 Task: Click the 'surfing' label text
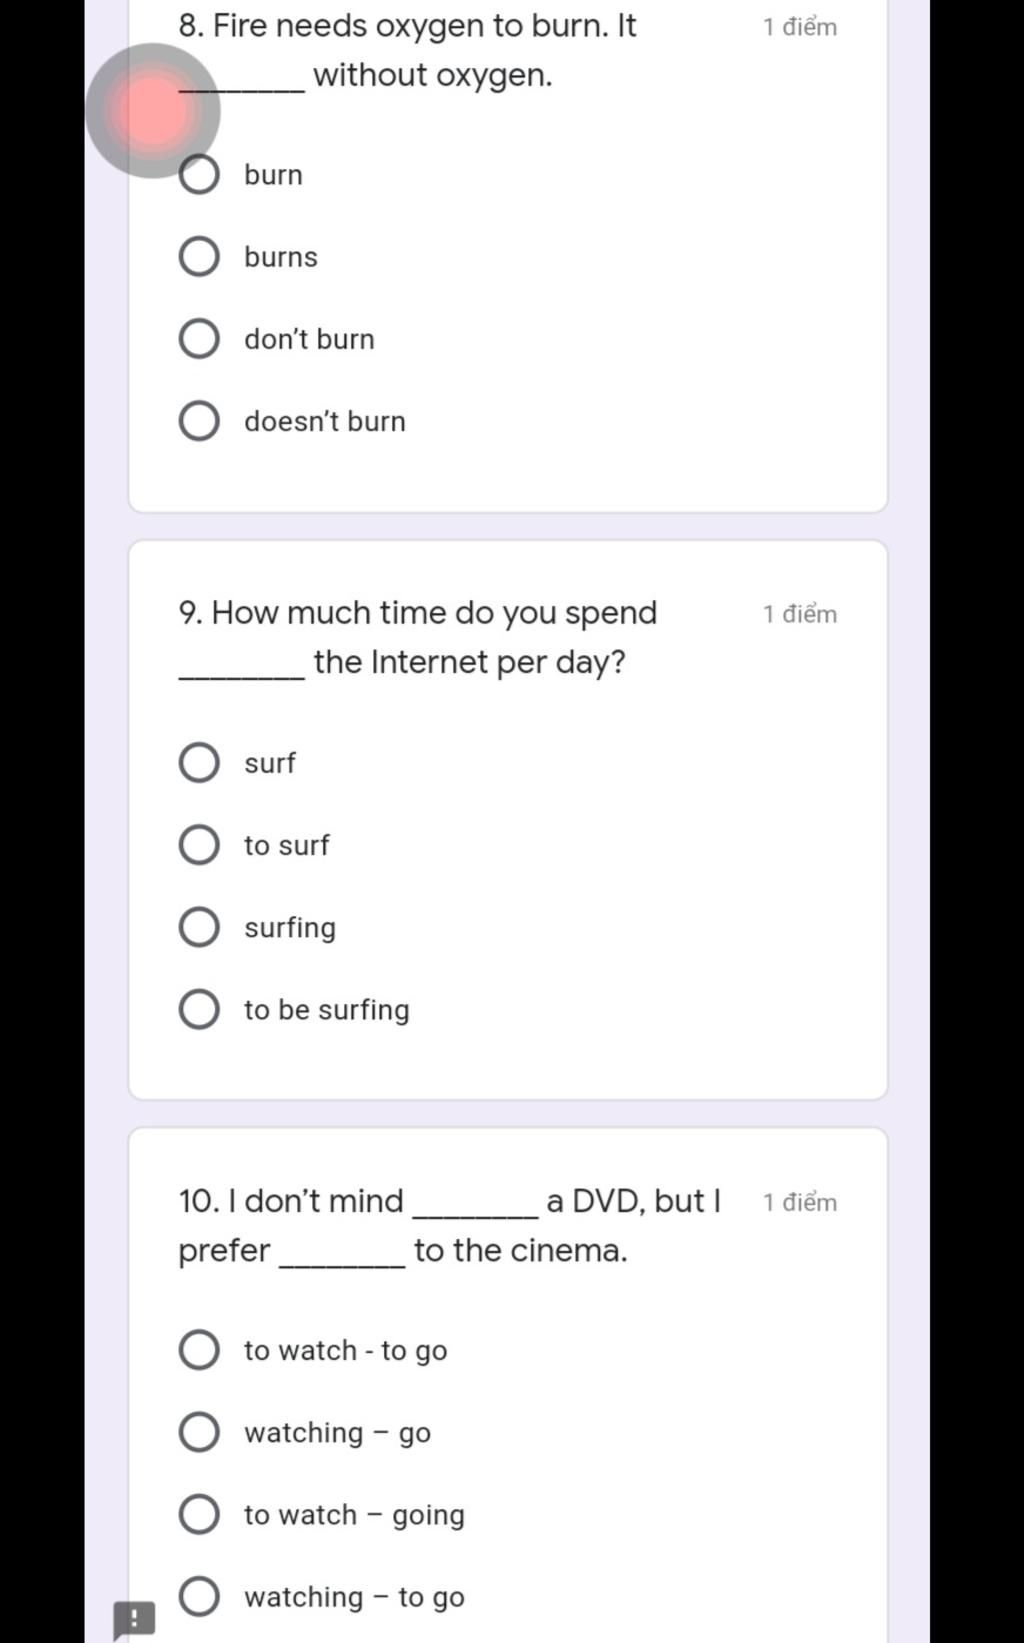click(x=290, y=928)
